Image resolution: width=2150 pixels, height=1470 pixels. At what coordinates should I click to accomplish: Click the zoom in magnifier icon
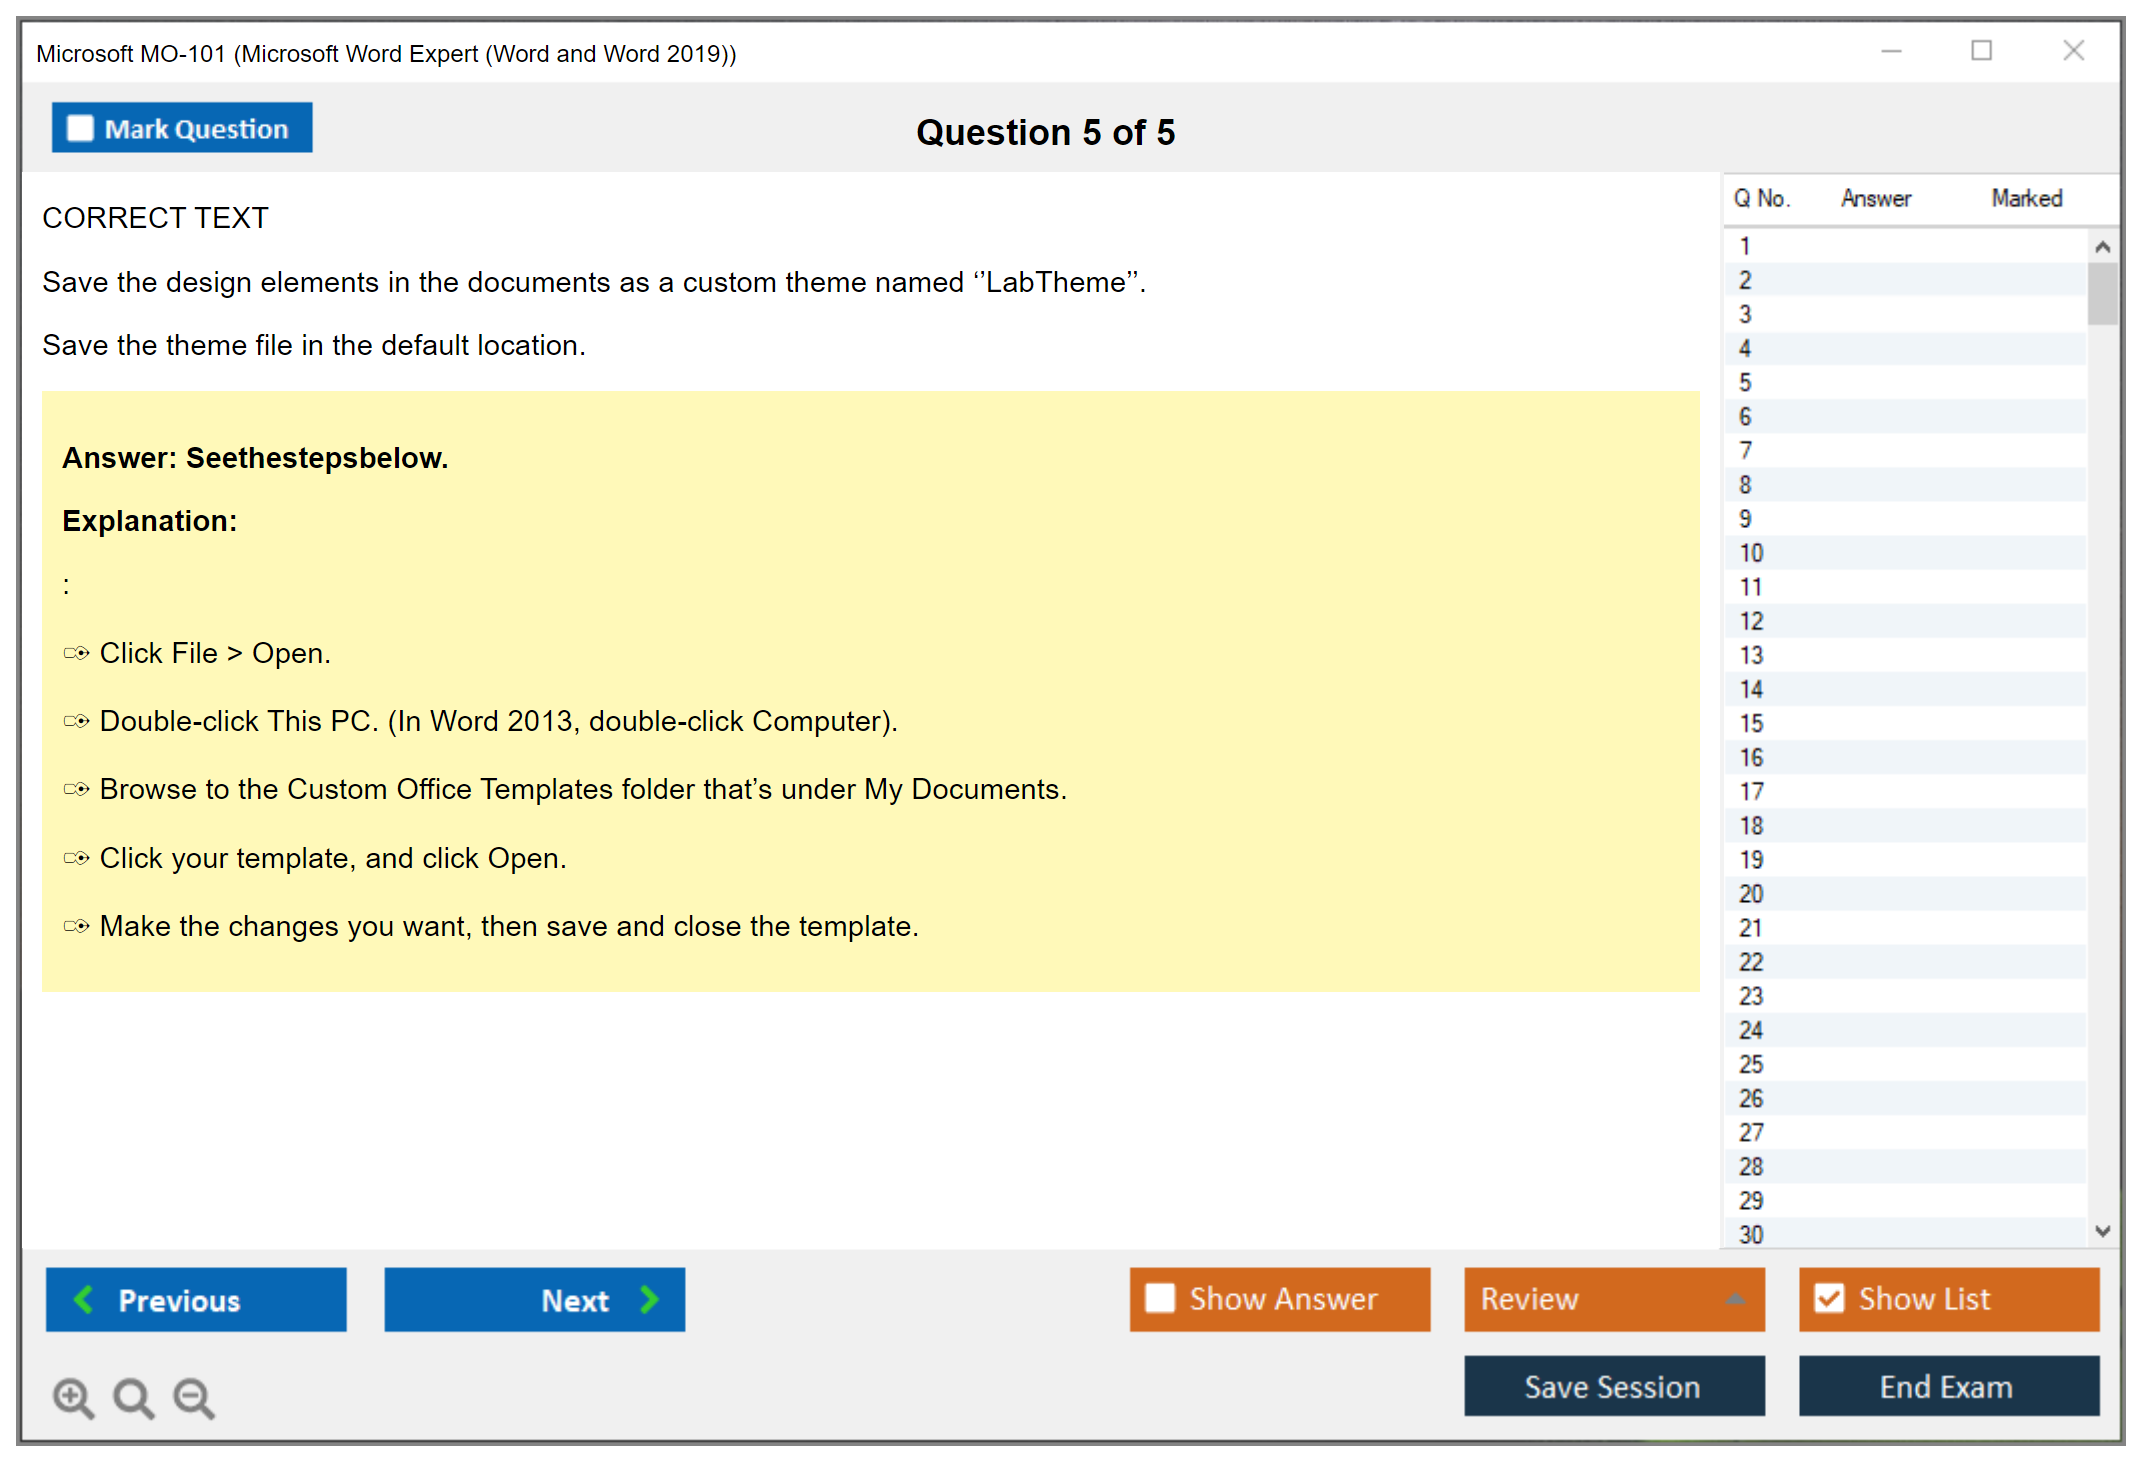pos(72,1397)
